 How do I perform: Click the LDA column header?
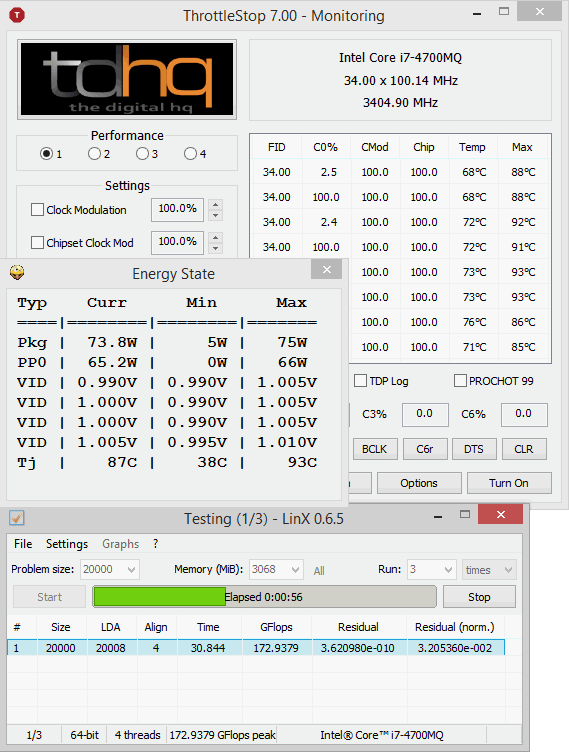pyautogui.click(x=111, y=627)
